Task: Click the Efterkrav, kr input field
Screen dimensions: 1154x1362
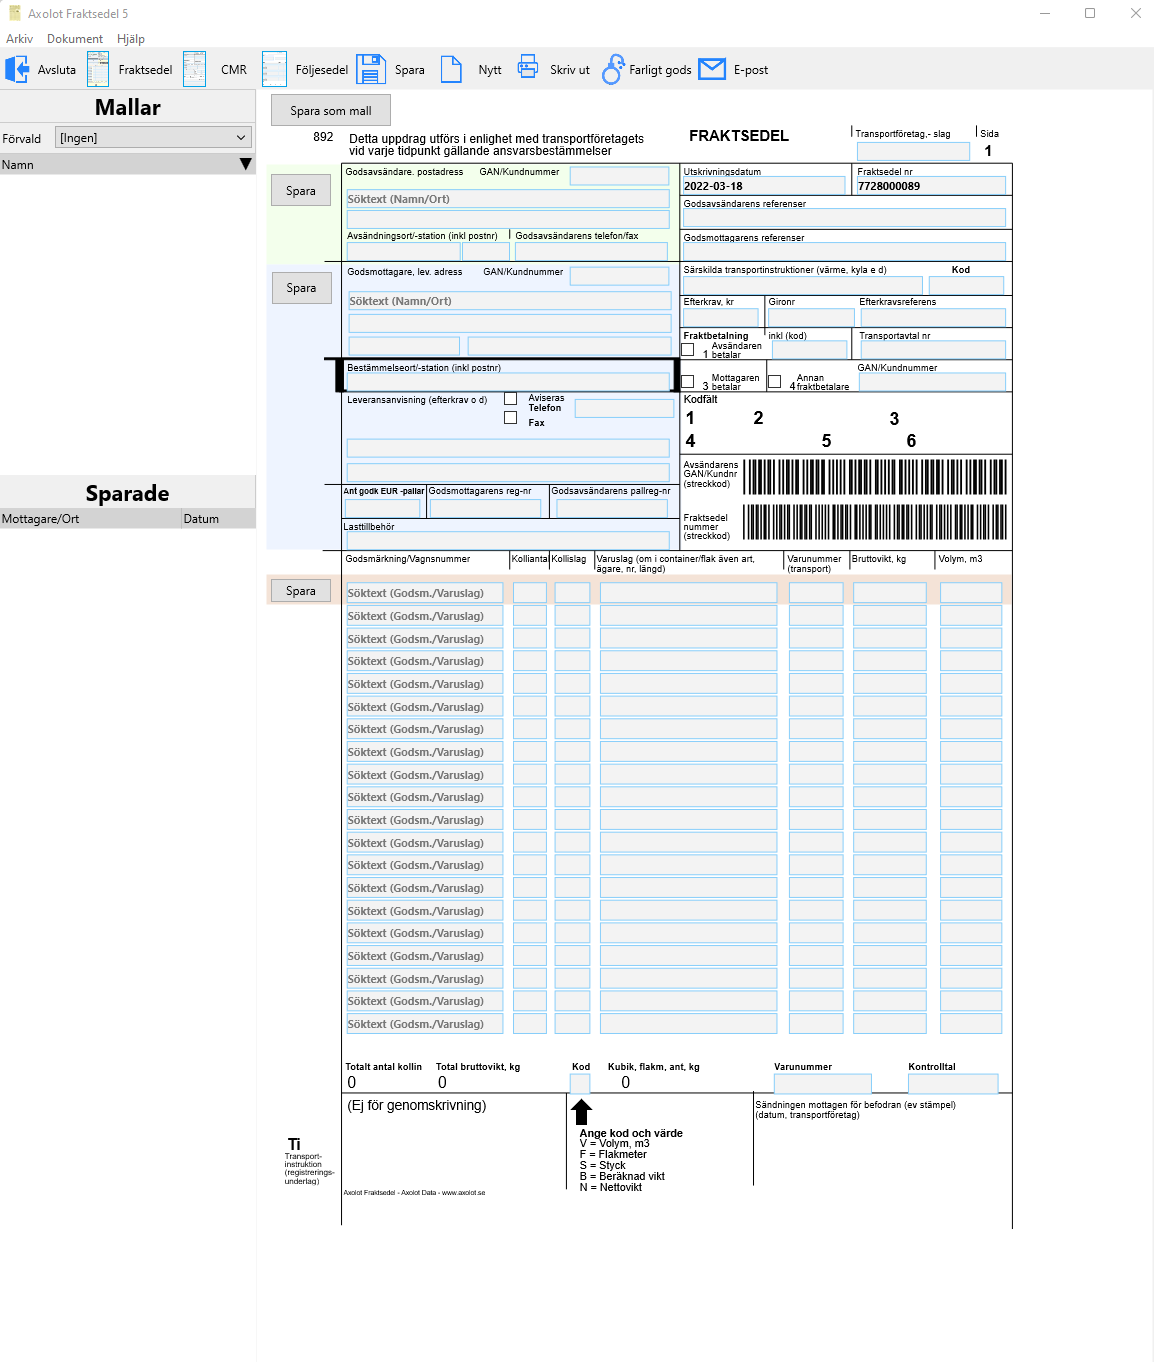Action: (x=721, y=317)
